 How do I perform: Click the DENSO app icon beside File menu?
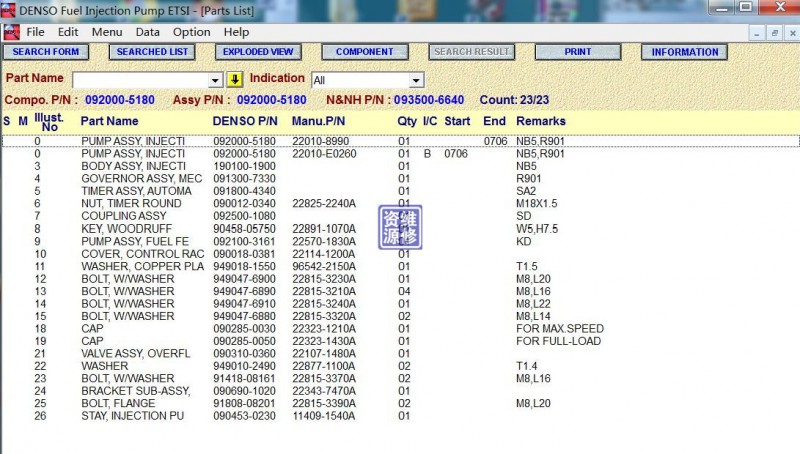point(11,32)
